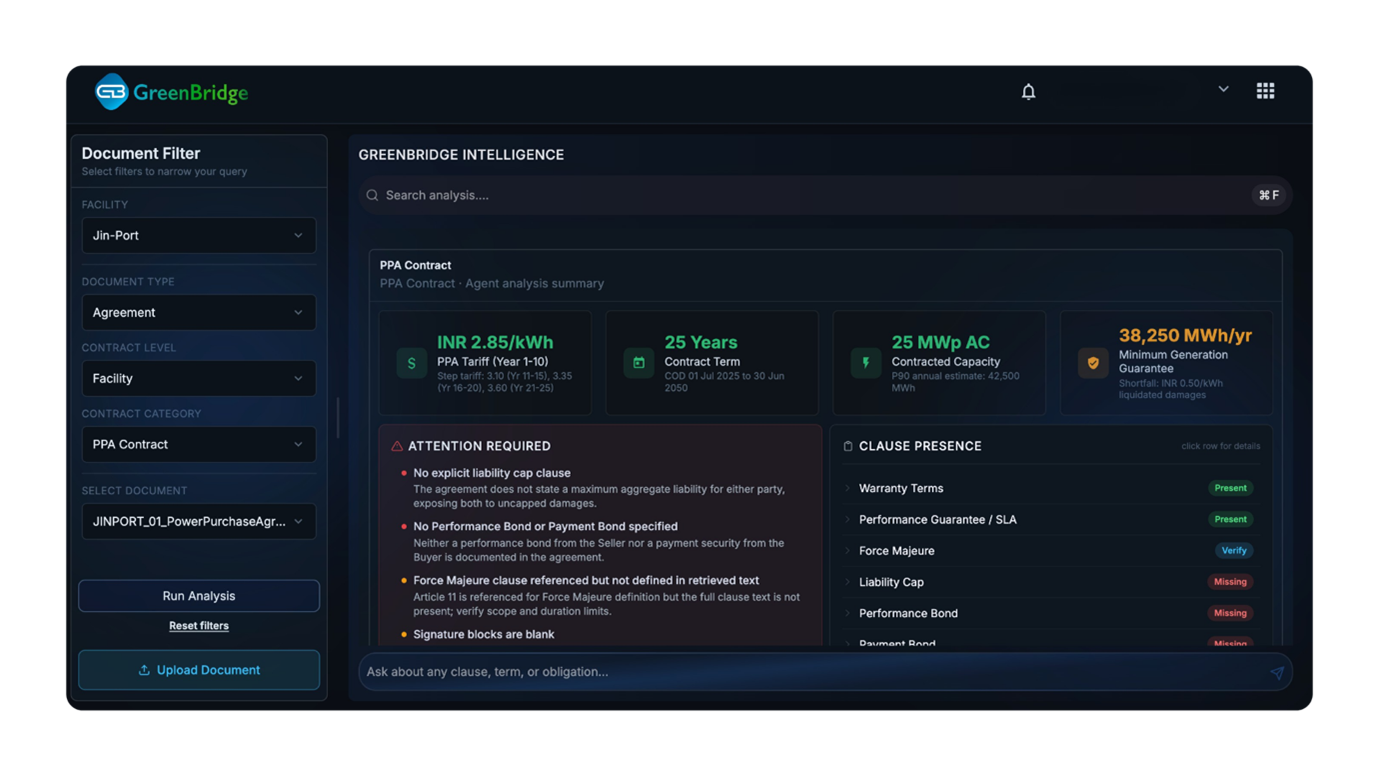Click the Present badge for Performance Guarantee

(1230, 519)
